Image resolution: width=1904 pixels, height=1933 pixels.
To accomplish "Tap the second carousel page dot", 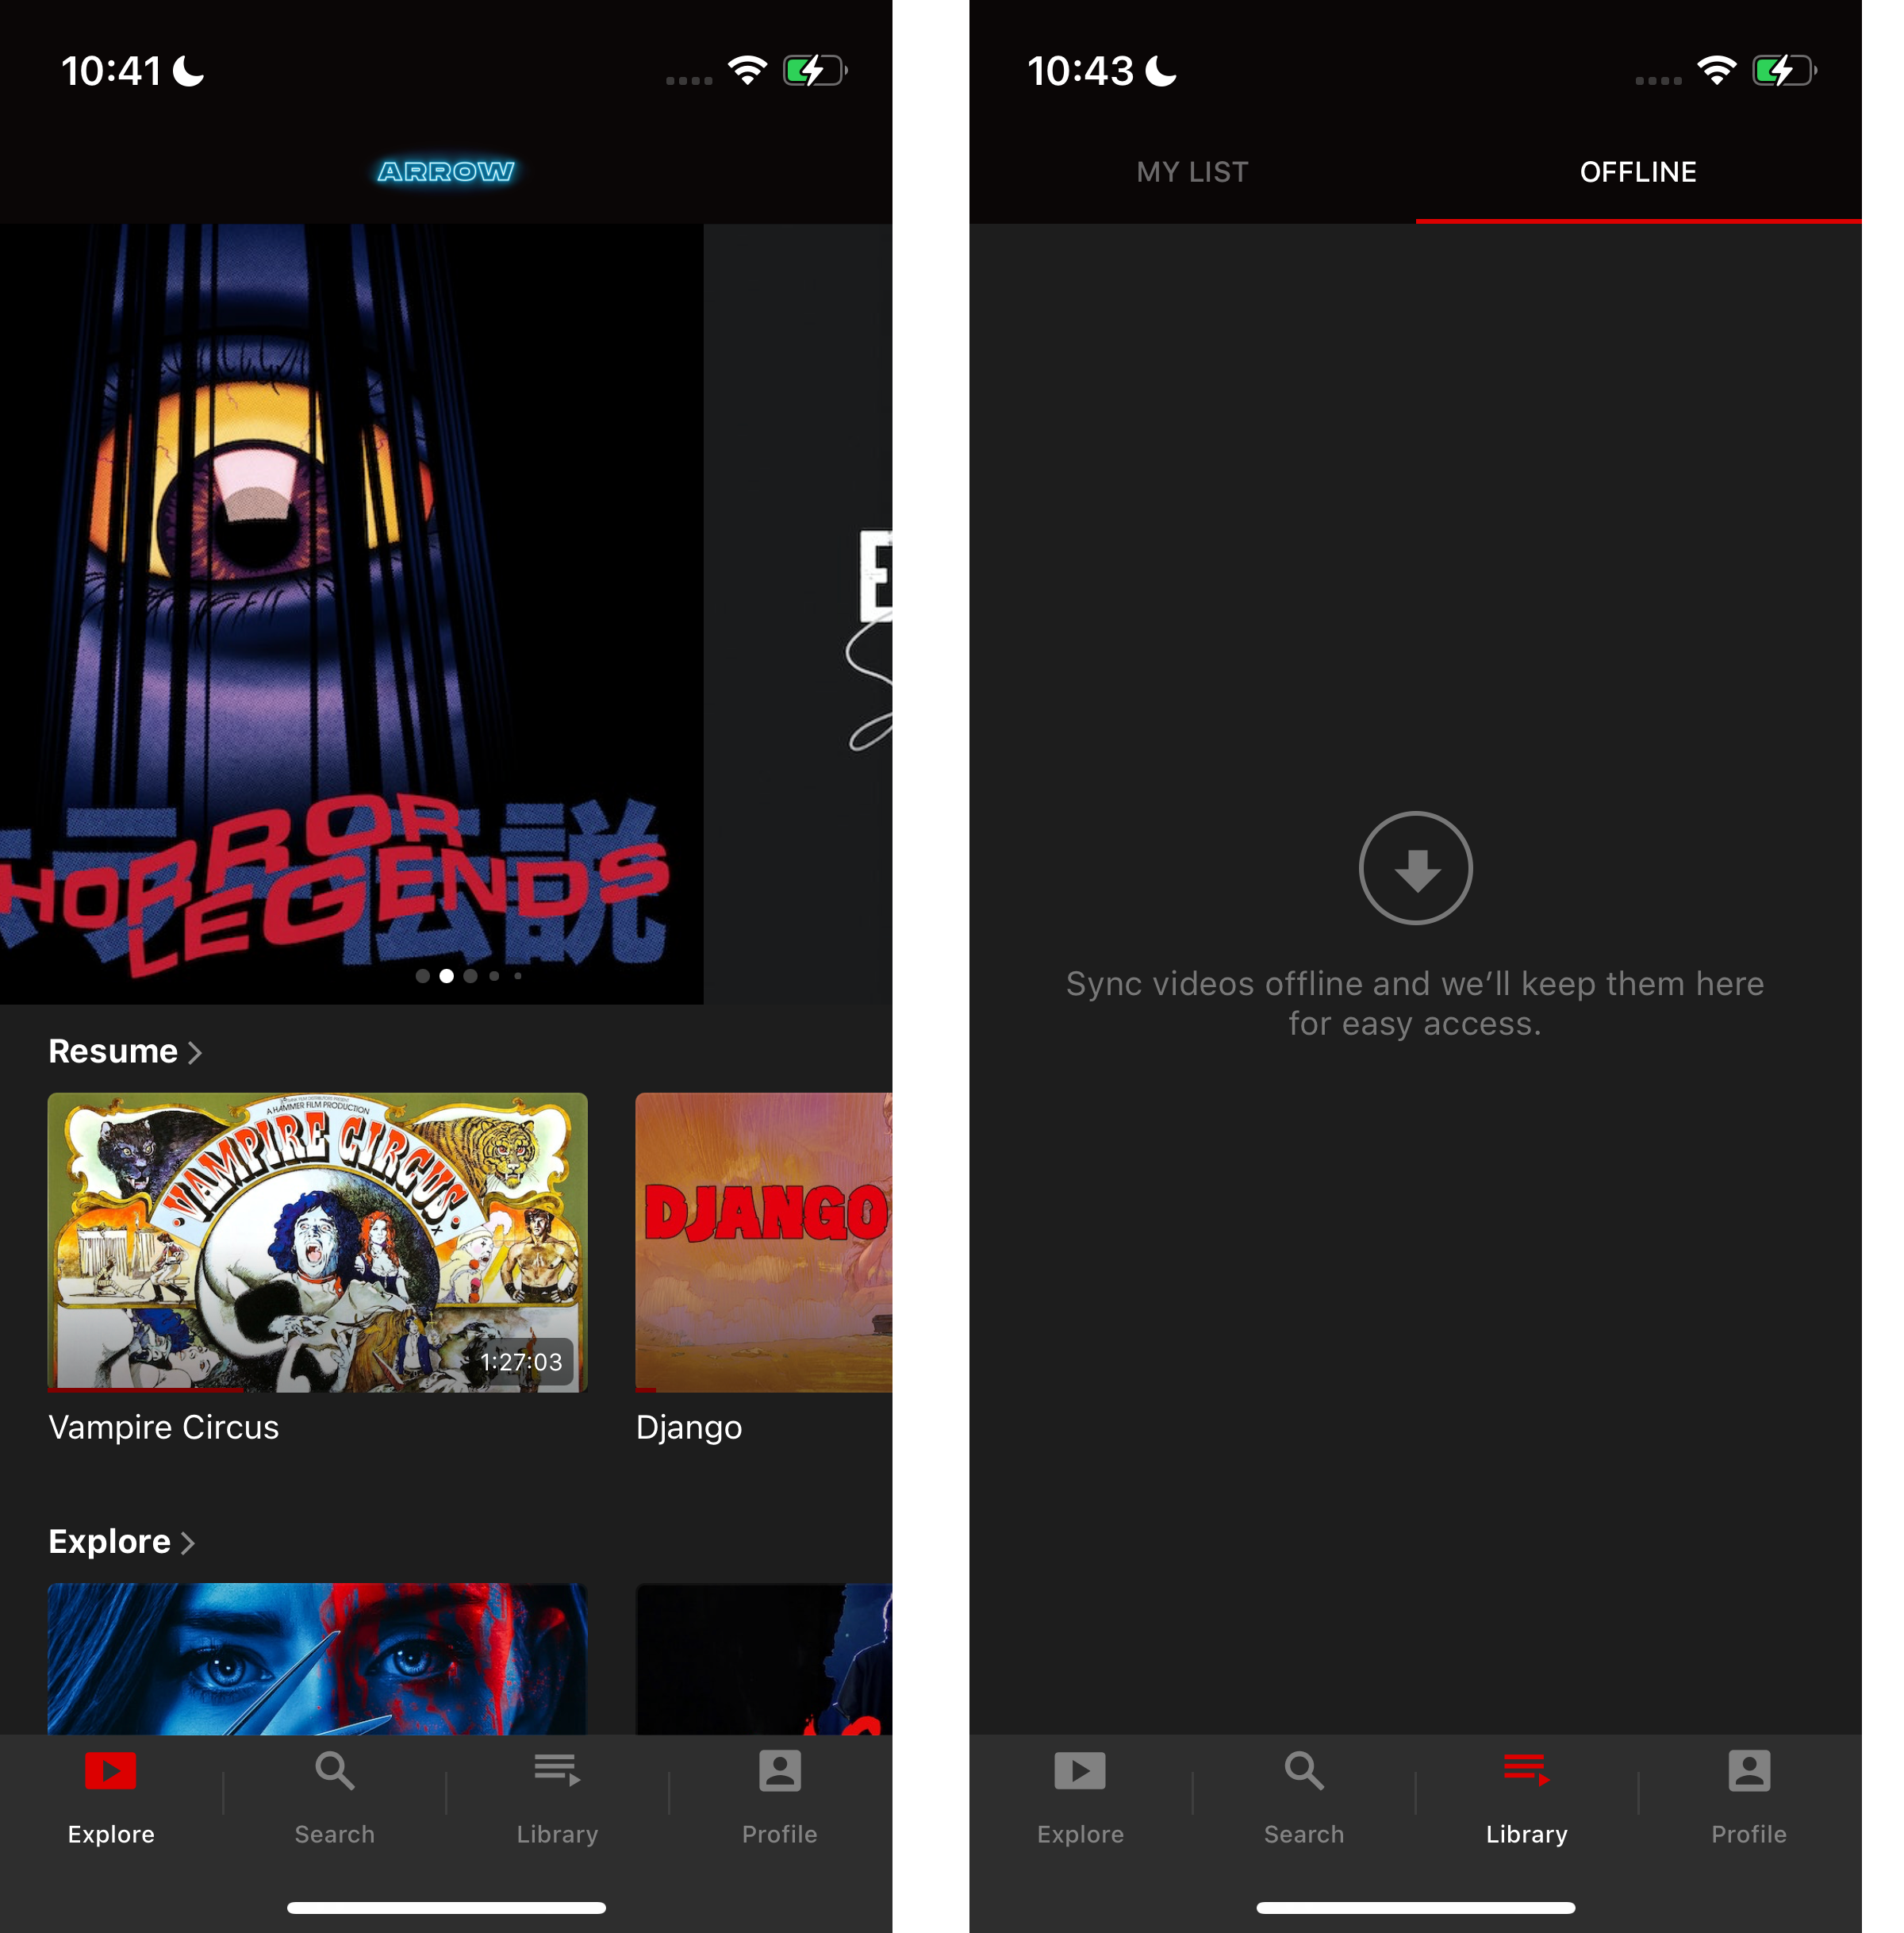I will pos(446,976).
